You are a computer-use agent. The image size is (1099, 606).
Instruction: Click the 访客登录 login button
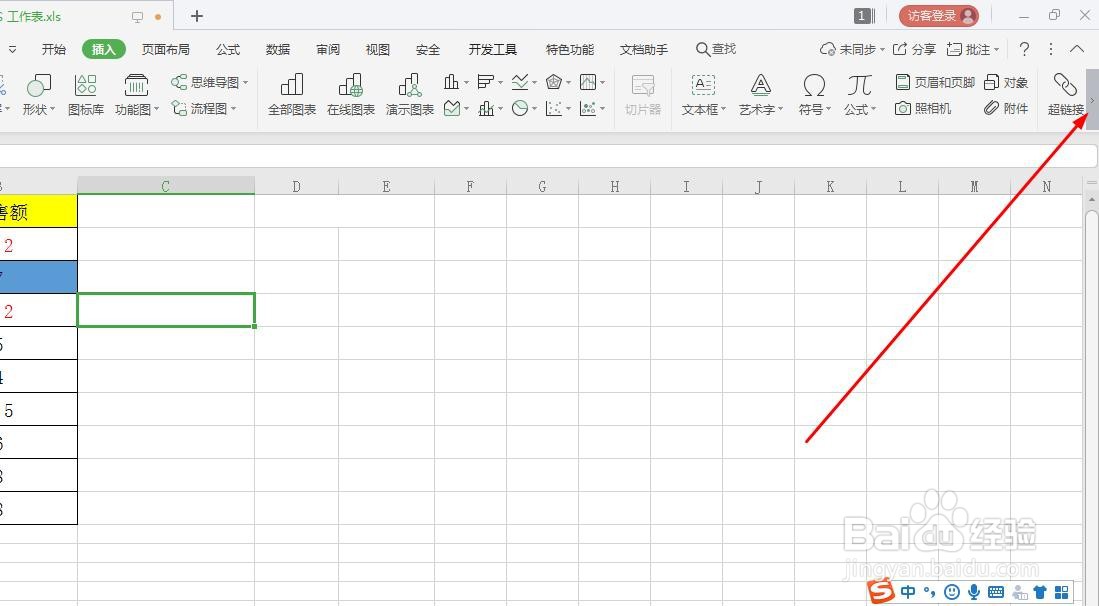tap(938, 16)
